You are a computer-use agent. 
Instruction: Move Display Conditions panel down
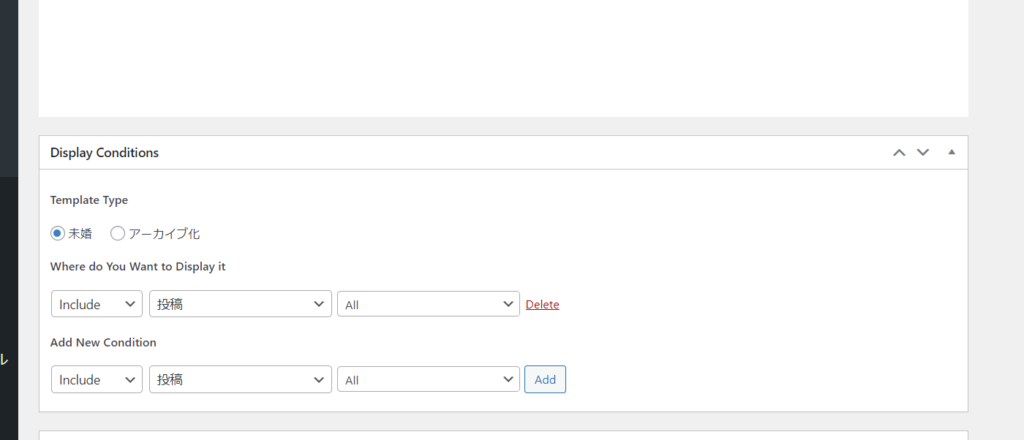923,153
